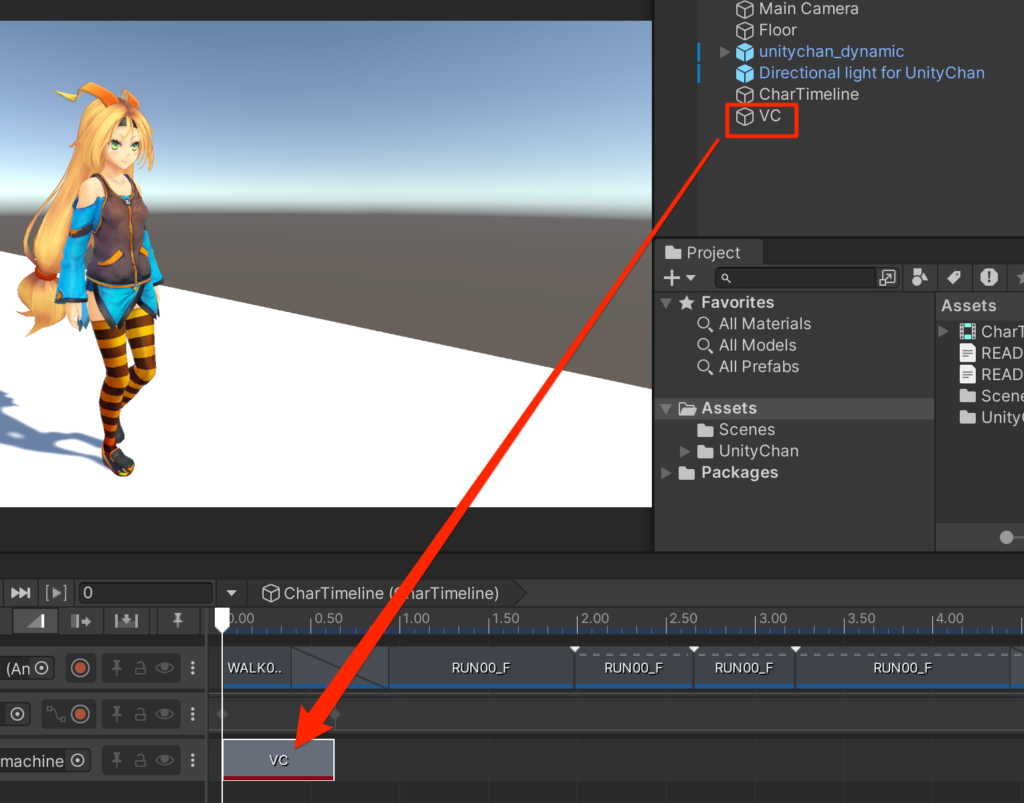Mute the Cinemachine track with the eye icon
Image resolution: width=1024 pixels, height=803 pixels.
point(165,761)
